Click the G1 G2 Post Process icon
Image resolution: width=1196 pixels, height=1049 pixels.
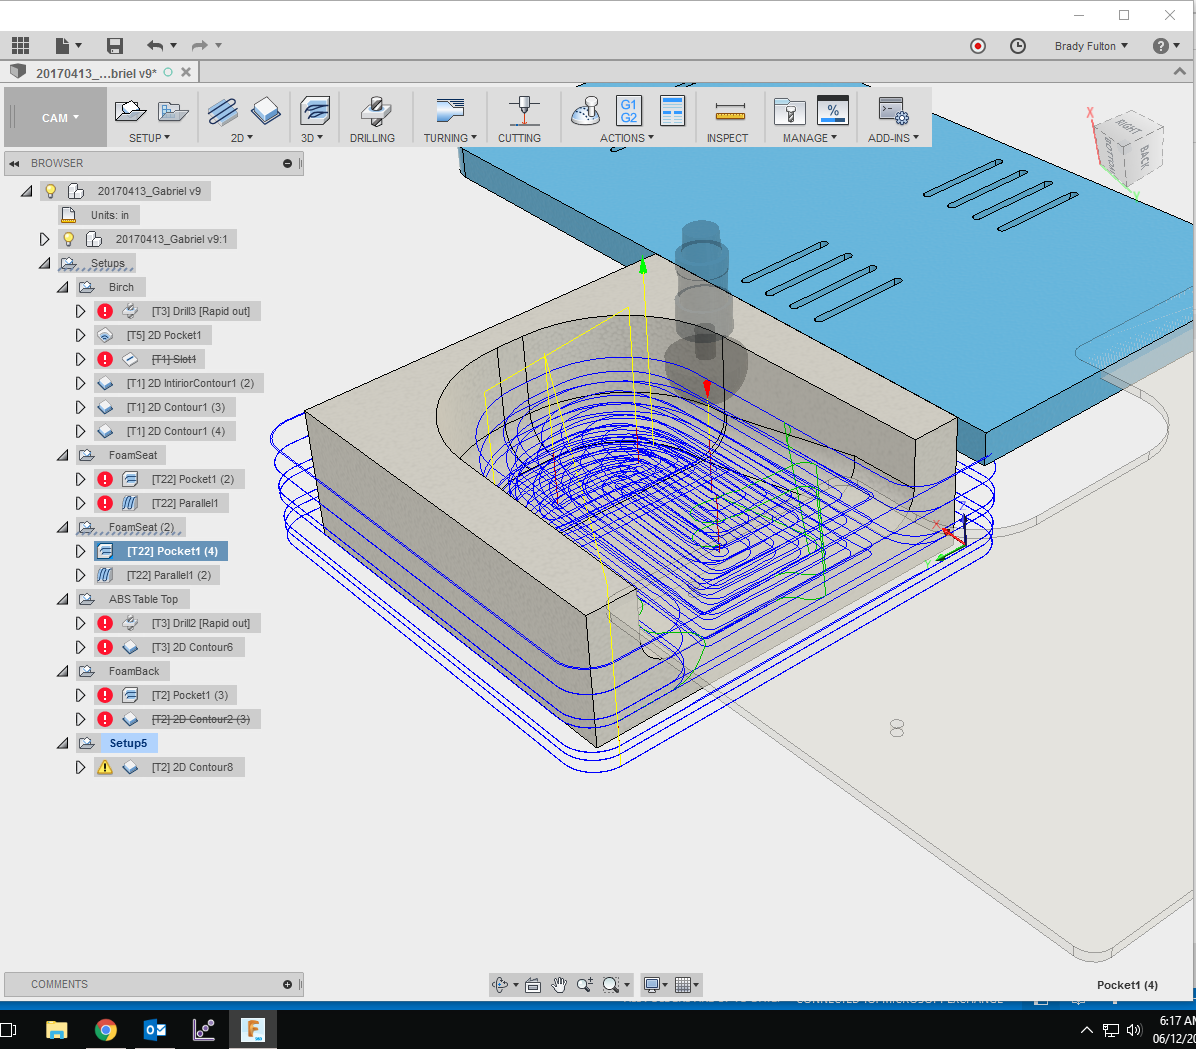click(629, 110)
